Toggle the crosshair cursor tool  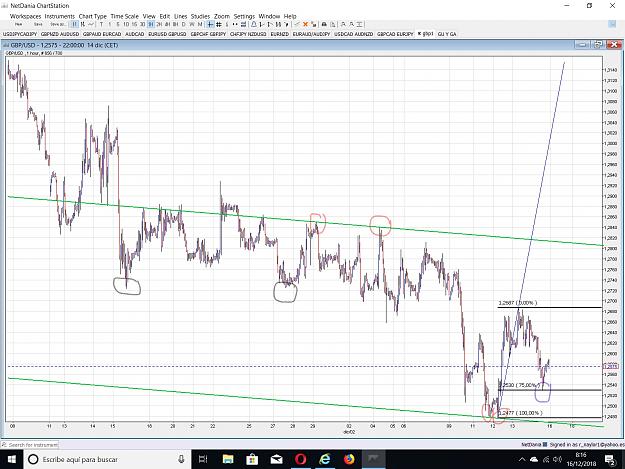coord(210,24)
